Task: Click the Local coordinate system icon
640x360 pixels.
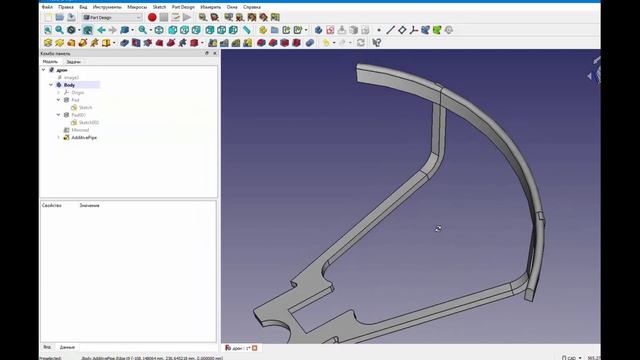Action: [x=413, y=30]
